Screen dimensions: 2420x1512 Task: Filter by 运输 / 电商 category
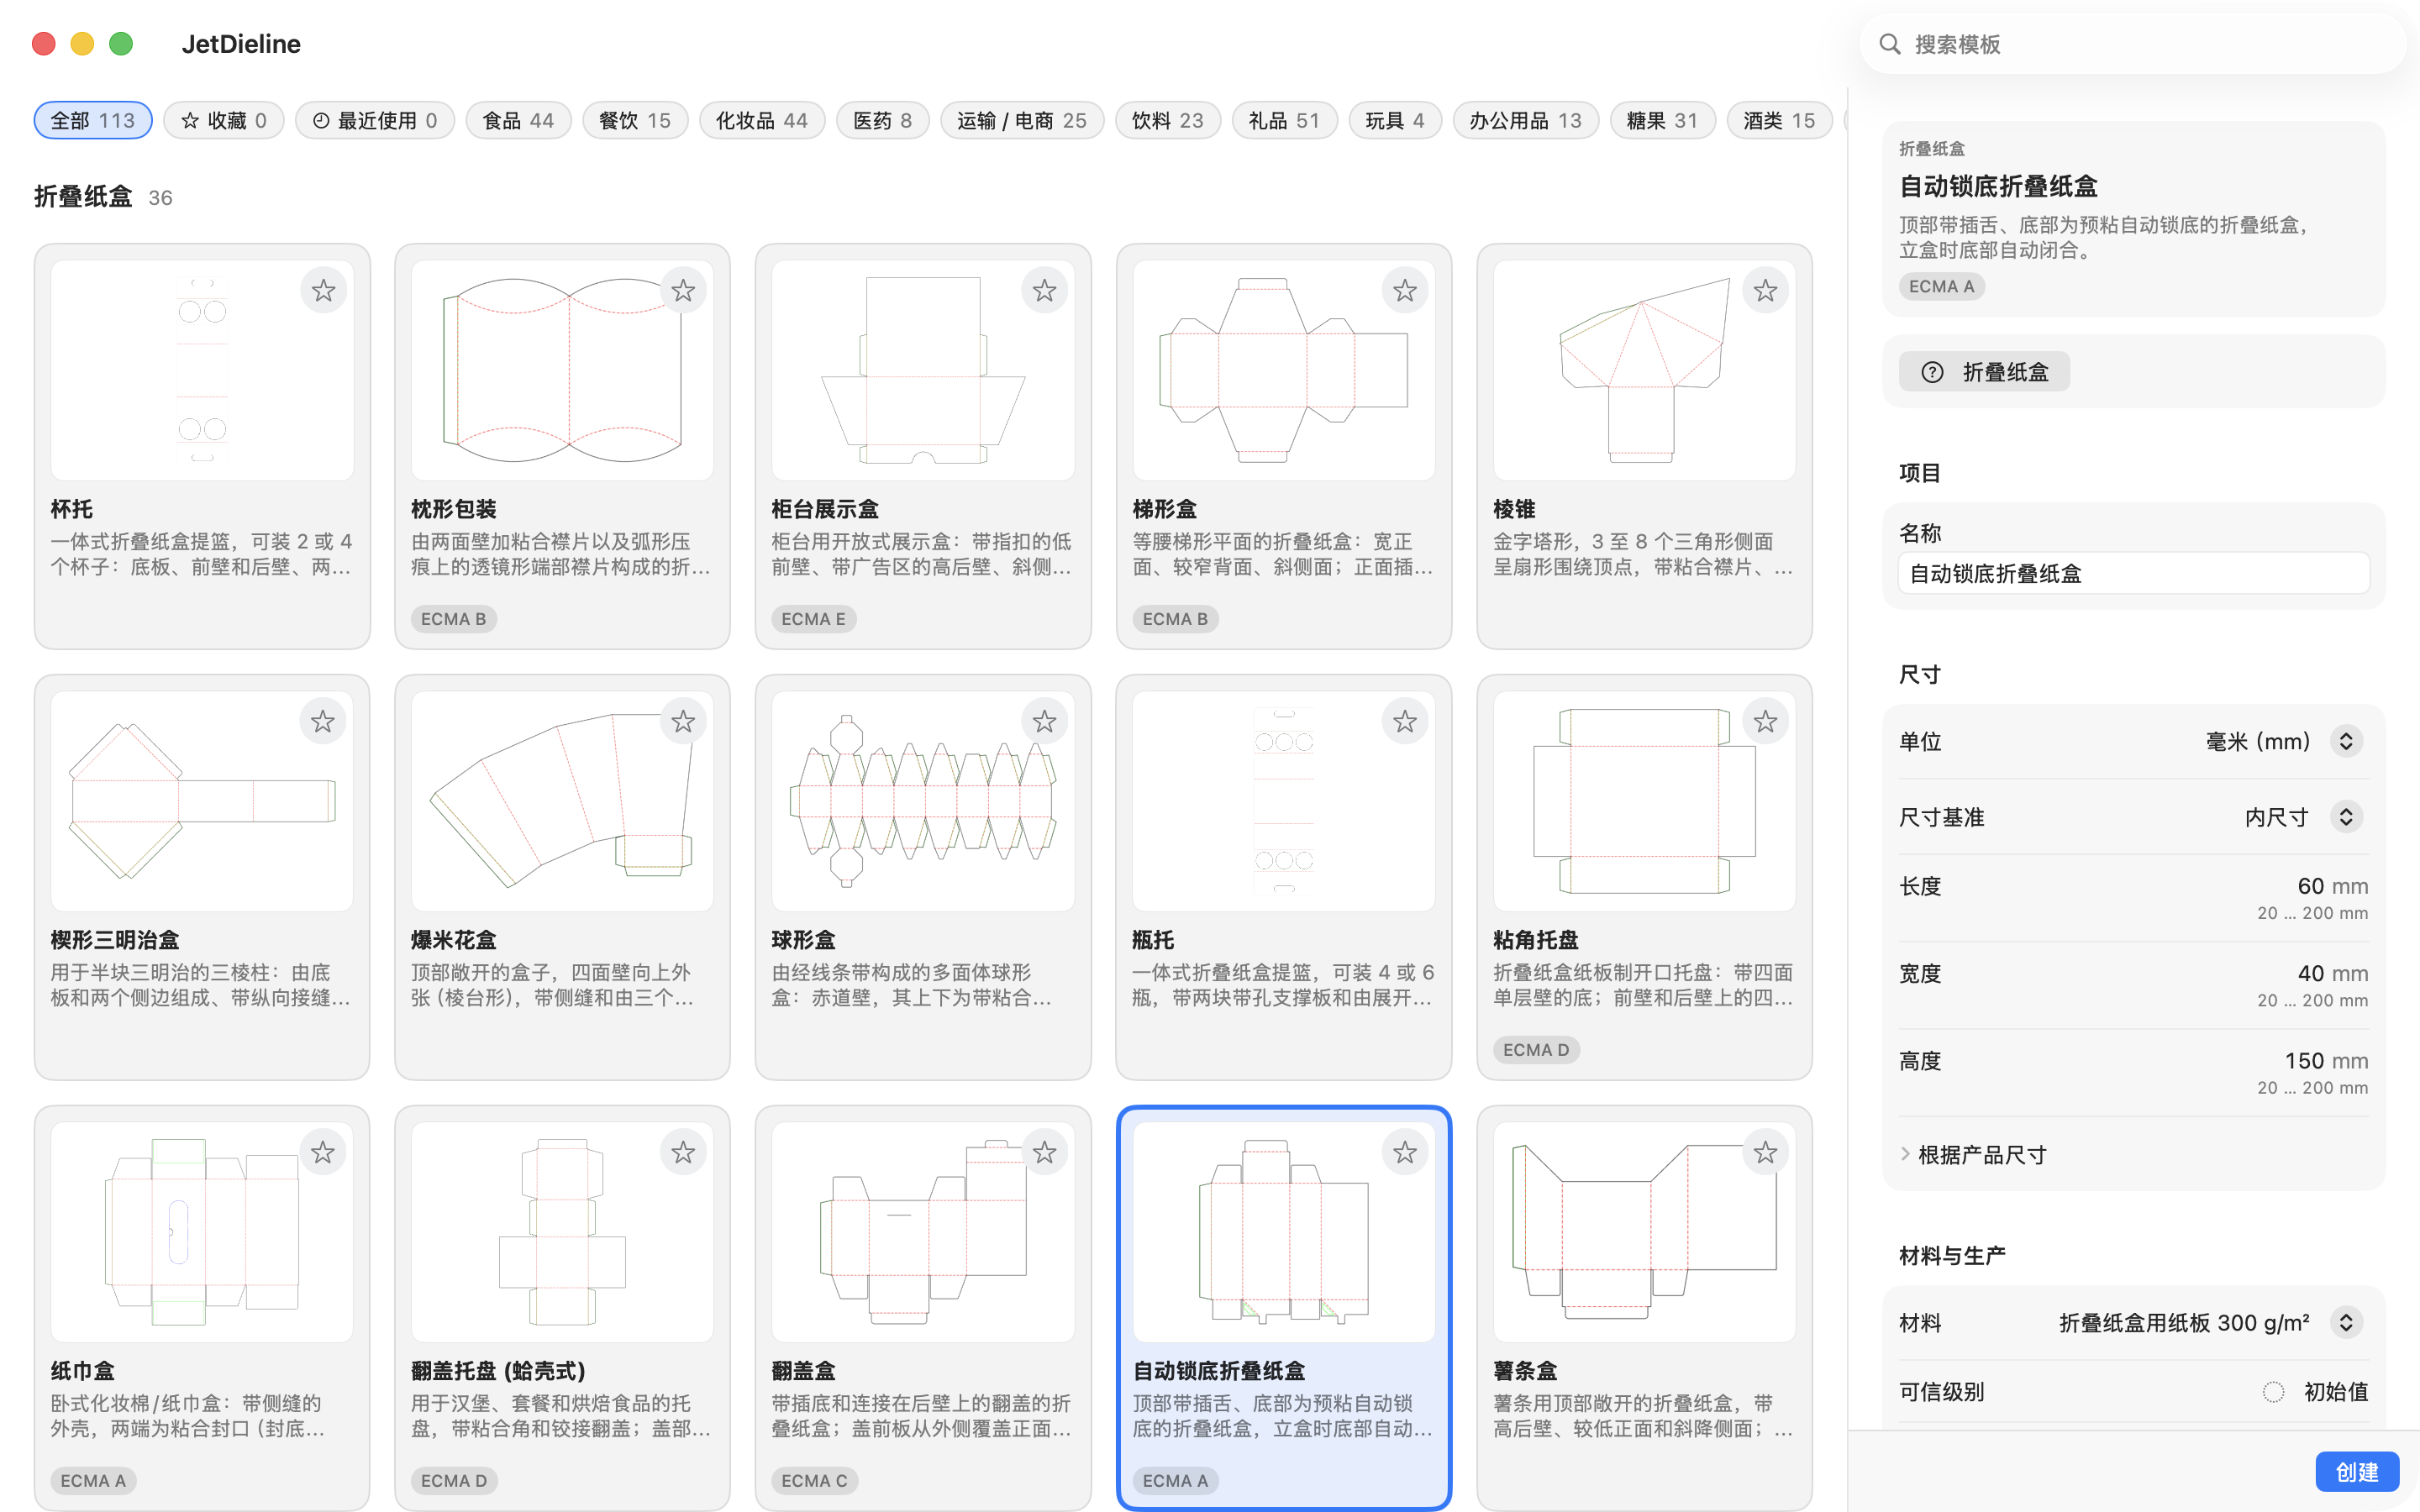tap(1022, 120)
